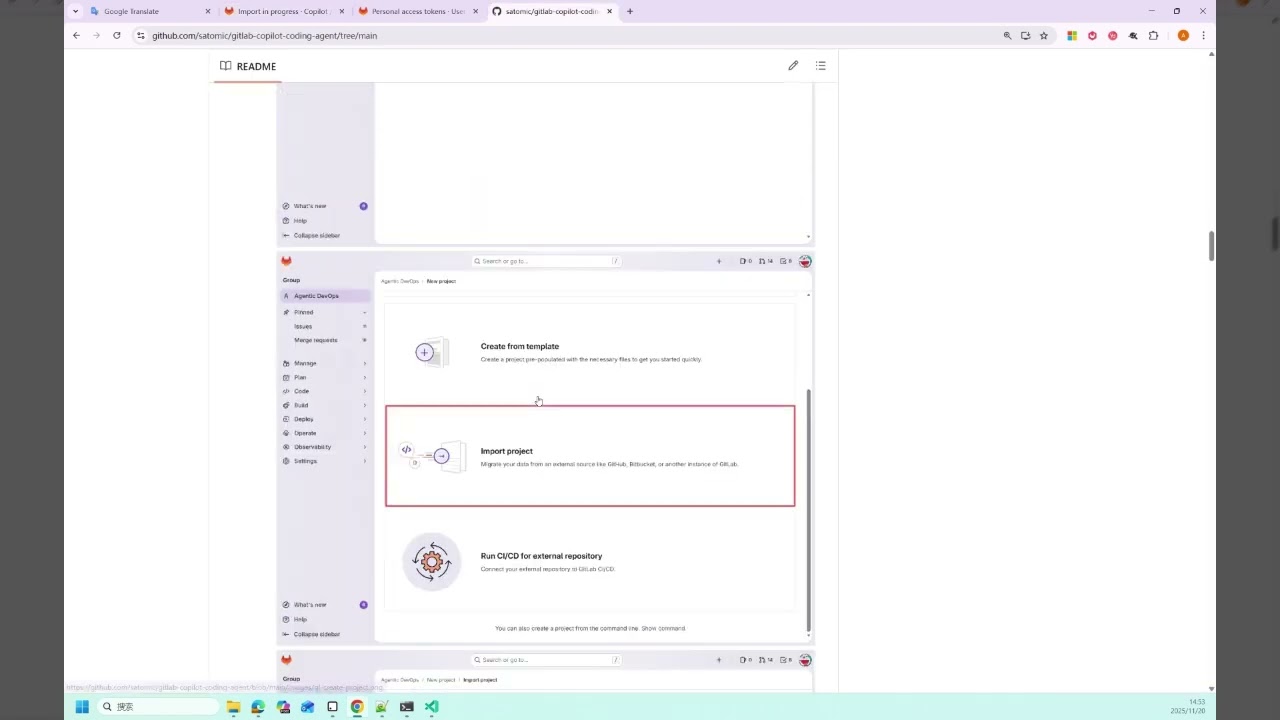The image size is (1280, 720).
Task: Click the README heading tab
Action: coord(248,66)
